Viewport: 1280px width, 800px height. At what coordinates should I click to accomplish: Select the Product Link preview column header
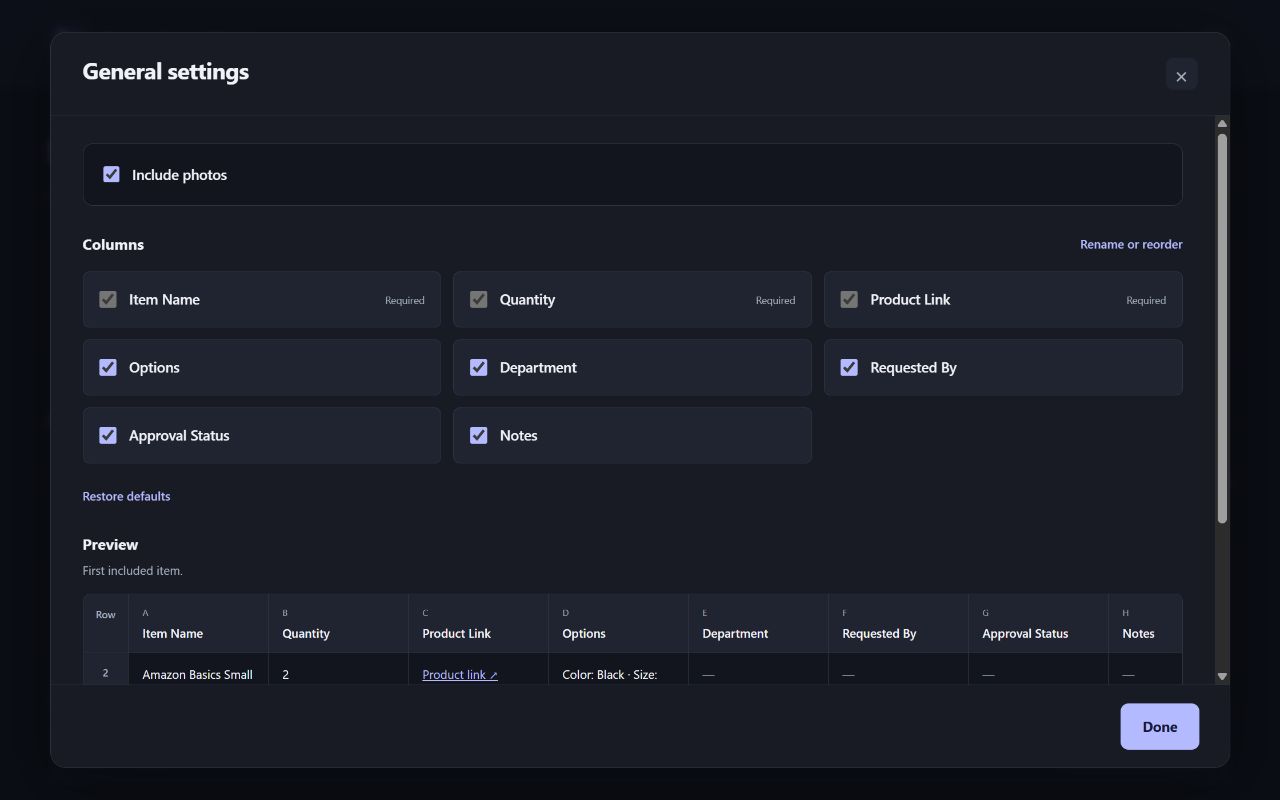[x=478, y=624]
